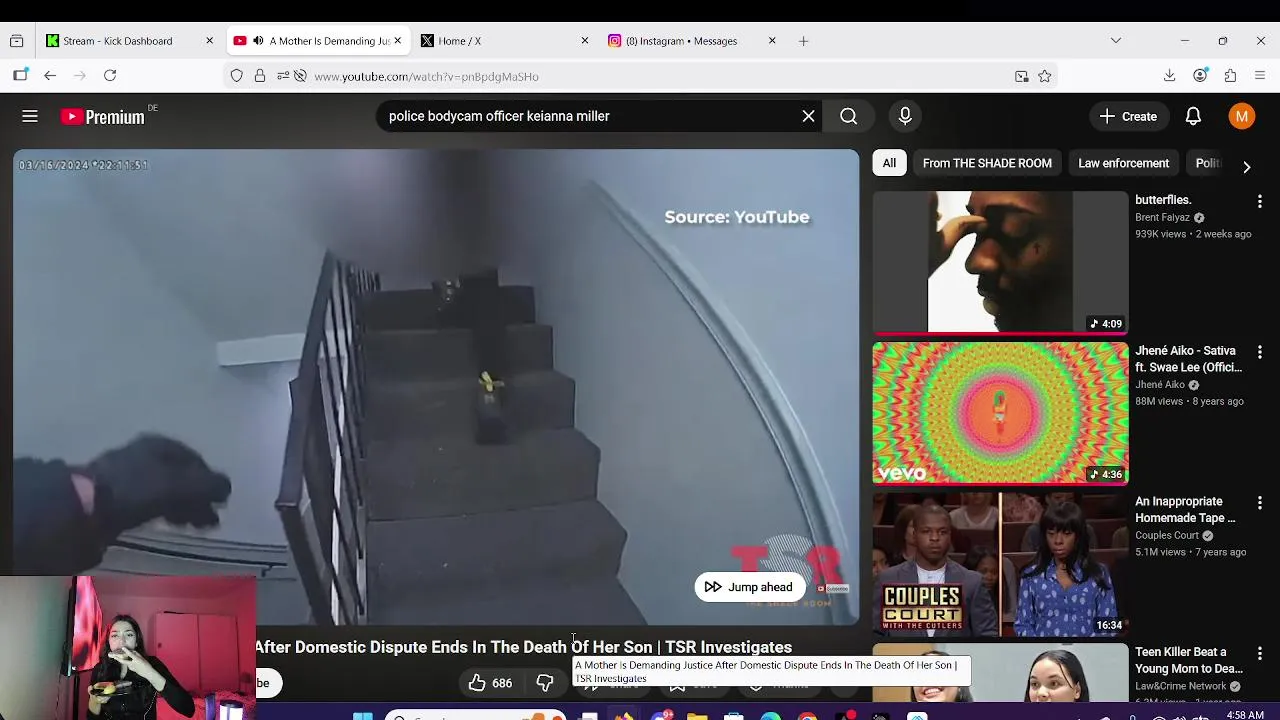Open browser downloads panel
Viewport: 1280px width, 720px height.
pos(1170,75)
